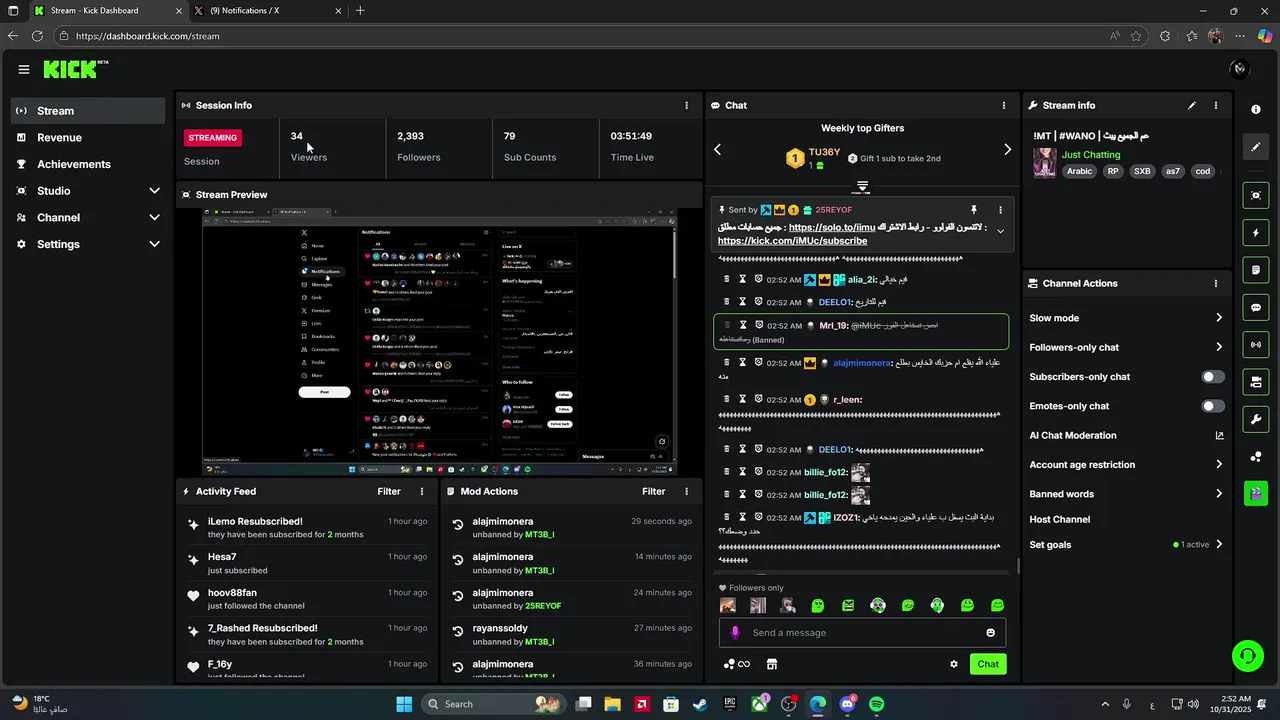The width and height of the screenshot is (1280, 720).
Task: Select Achievements in the sidebar
Action: 88,164
